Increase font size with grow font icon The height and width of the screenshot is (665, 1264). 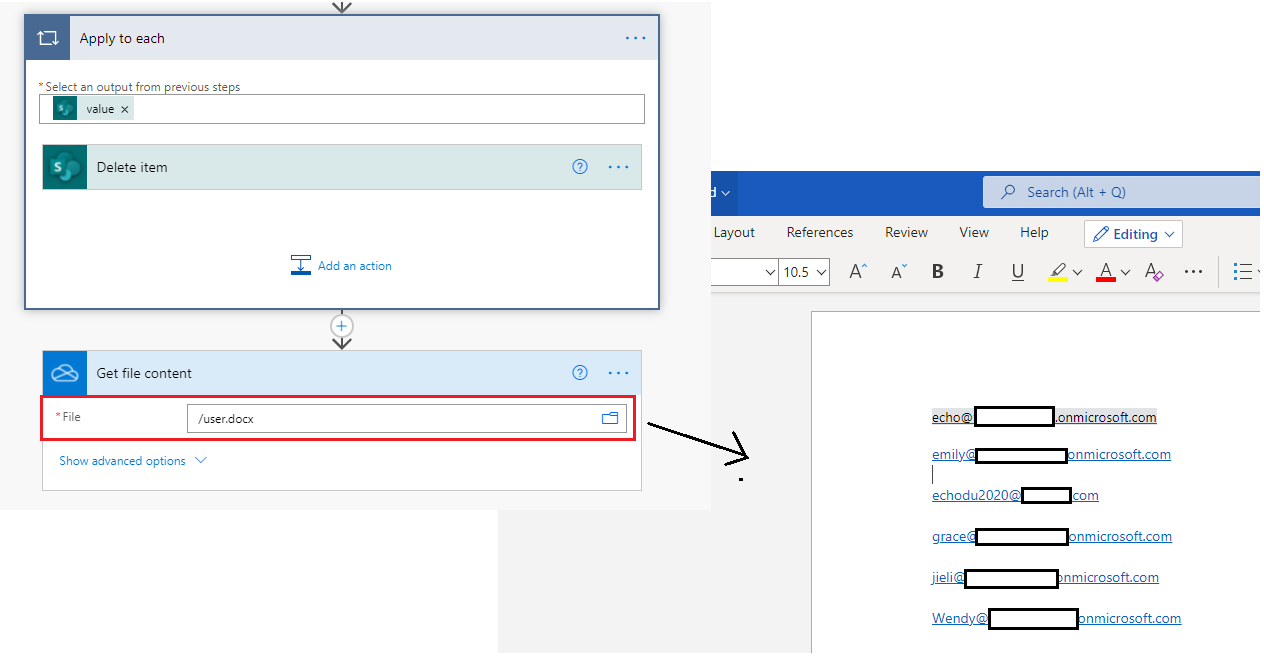click(858, 271)
